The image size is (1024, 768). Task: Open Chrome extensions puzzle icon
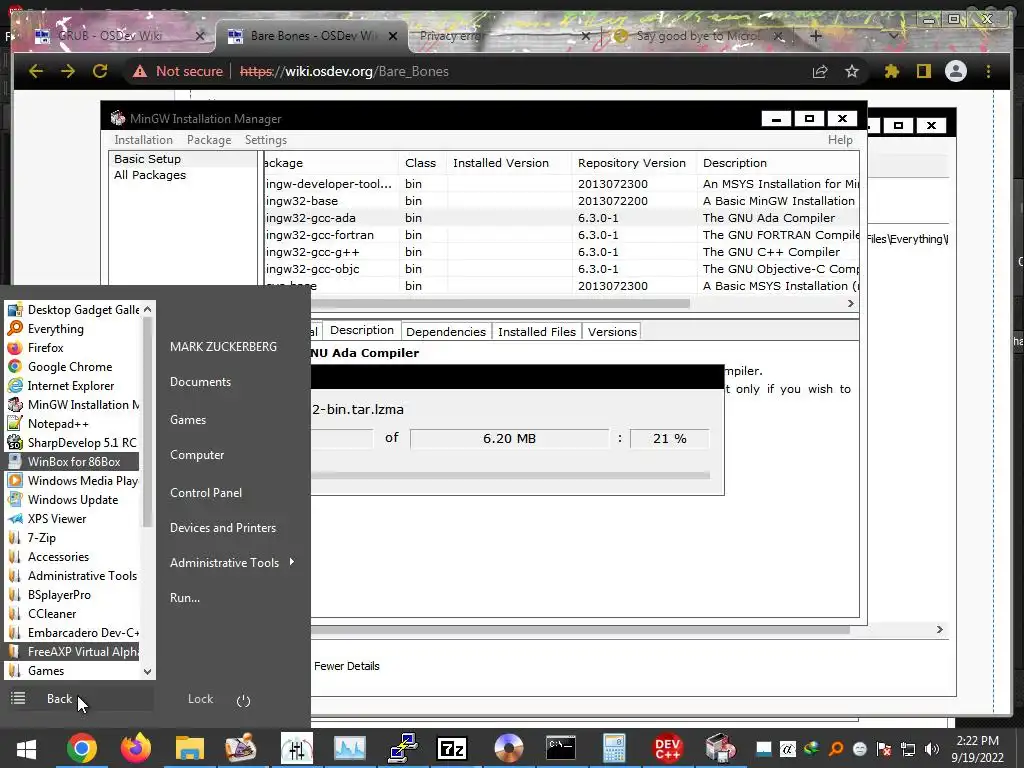click(891, 71)
